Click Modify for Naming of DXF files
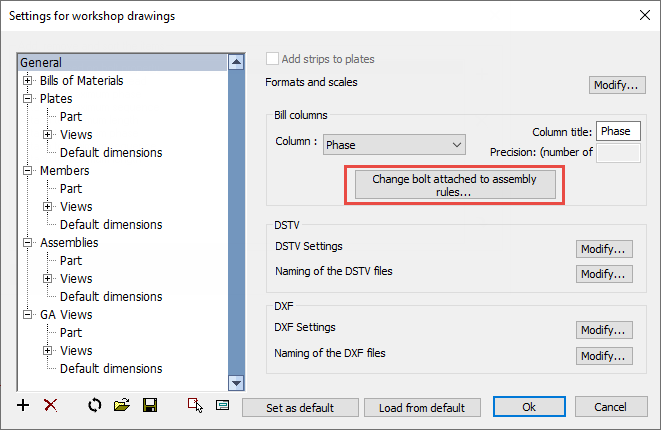661x430 pixels. (604, 356)
